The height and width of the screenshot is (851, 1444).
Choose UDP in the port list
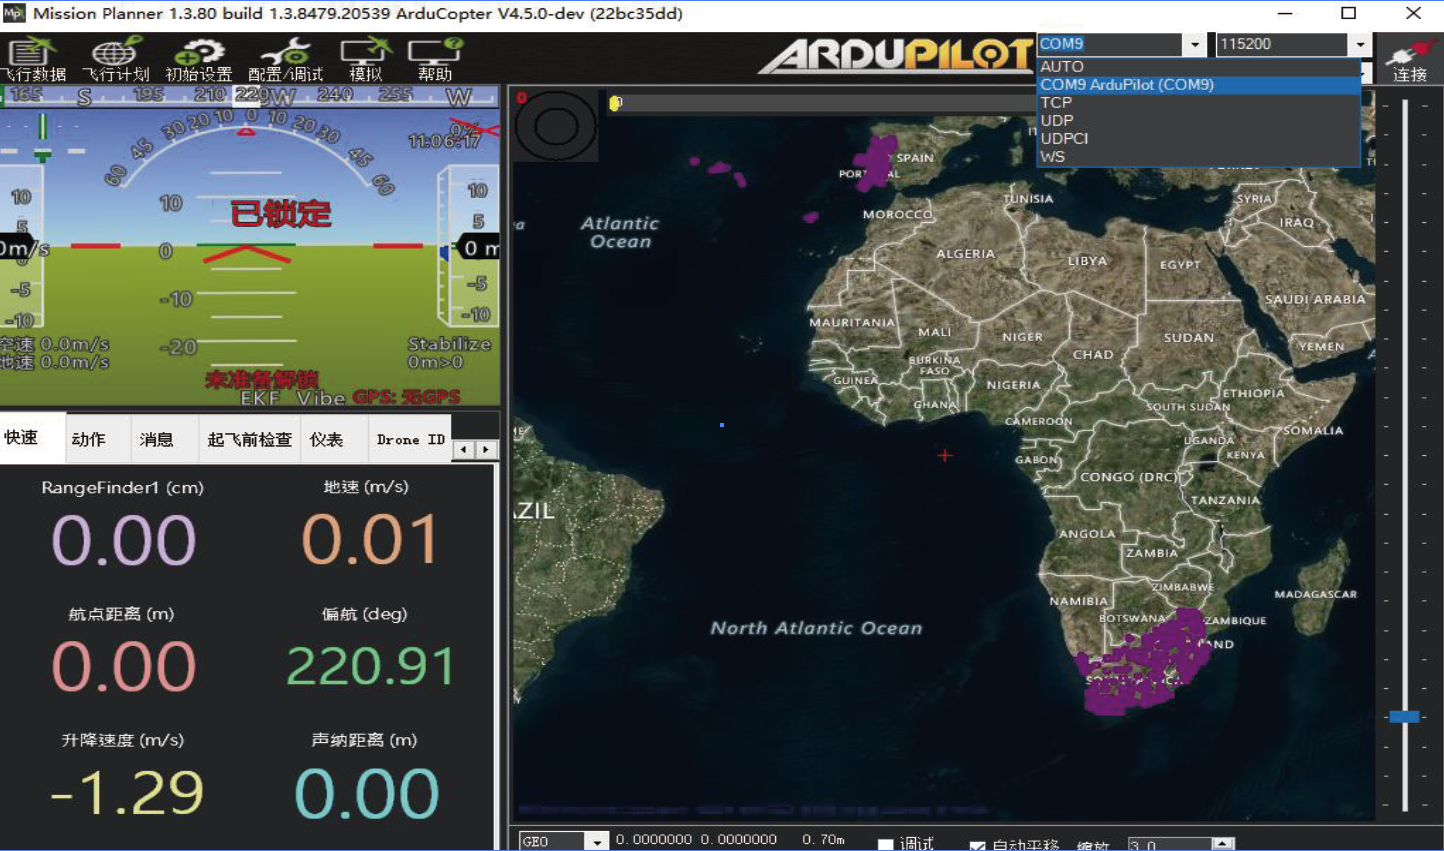click(x=1199, y=121)
